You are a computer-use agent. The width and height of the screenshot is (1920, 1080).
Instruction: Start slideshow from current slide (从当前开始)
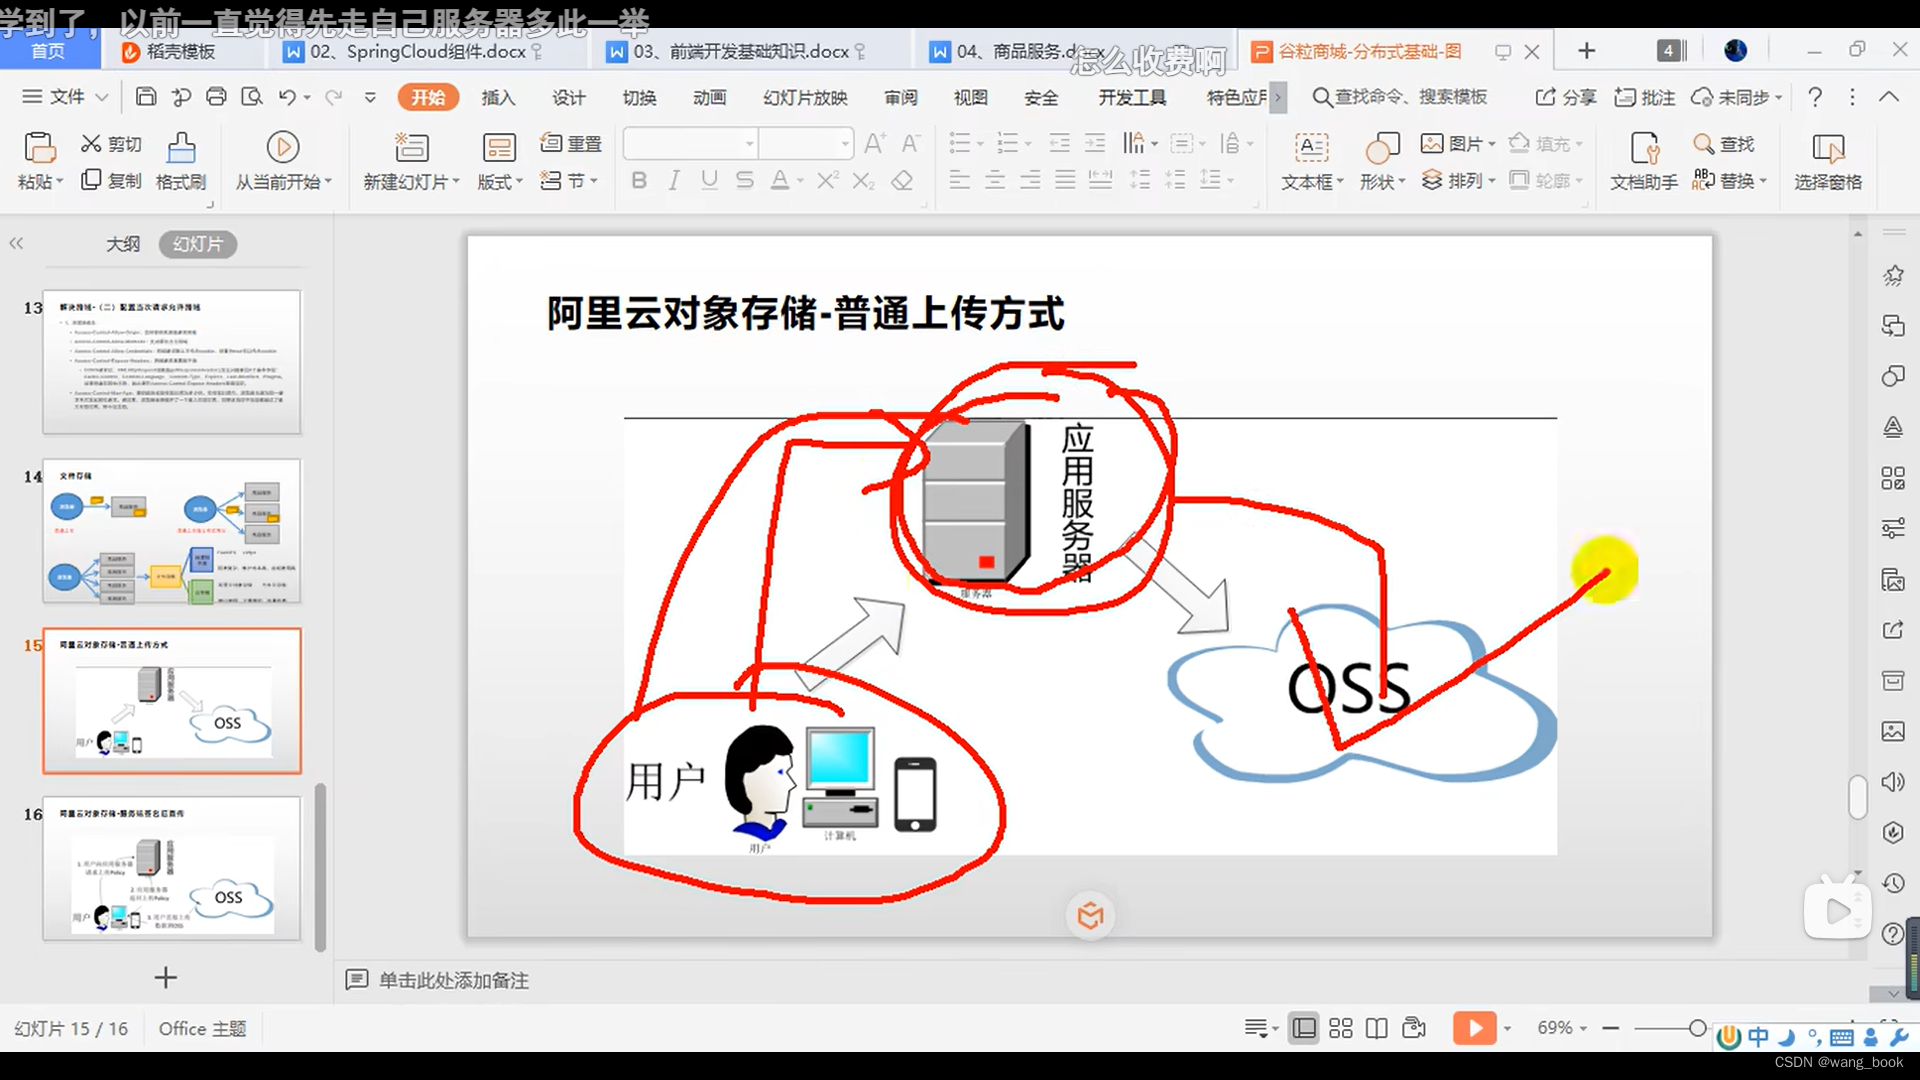pyautogui.click(x=283, y=160)
